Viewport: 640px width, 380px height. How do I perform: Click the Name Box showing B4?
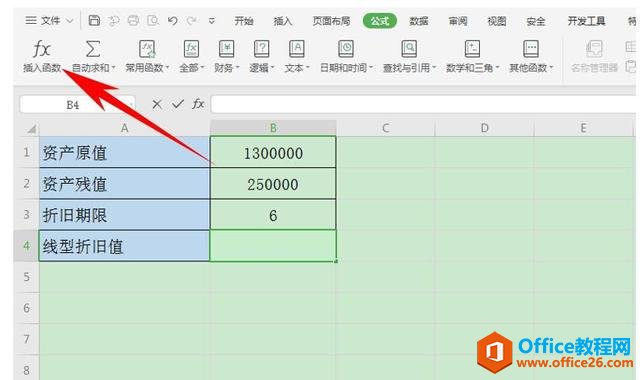(x=78, y=104)
